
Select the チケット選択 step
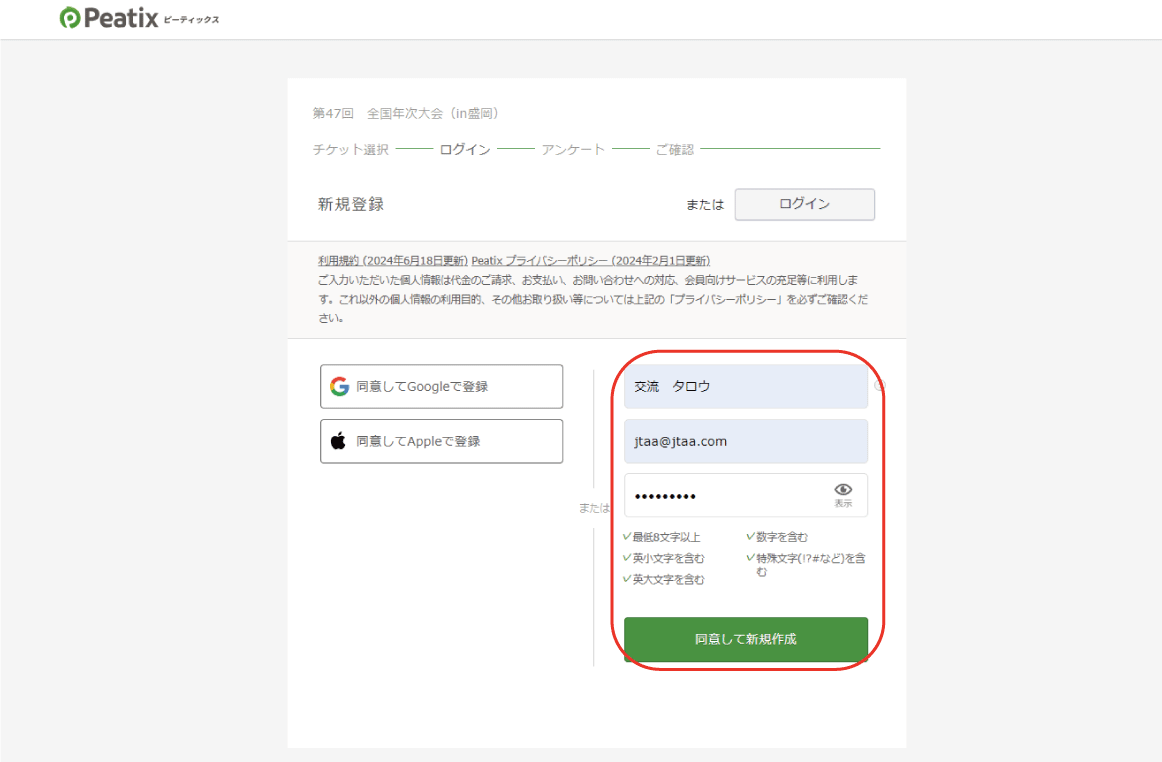coord(351,149)
